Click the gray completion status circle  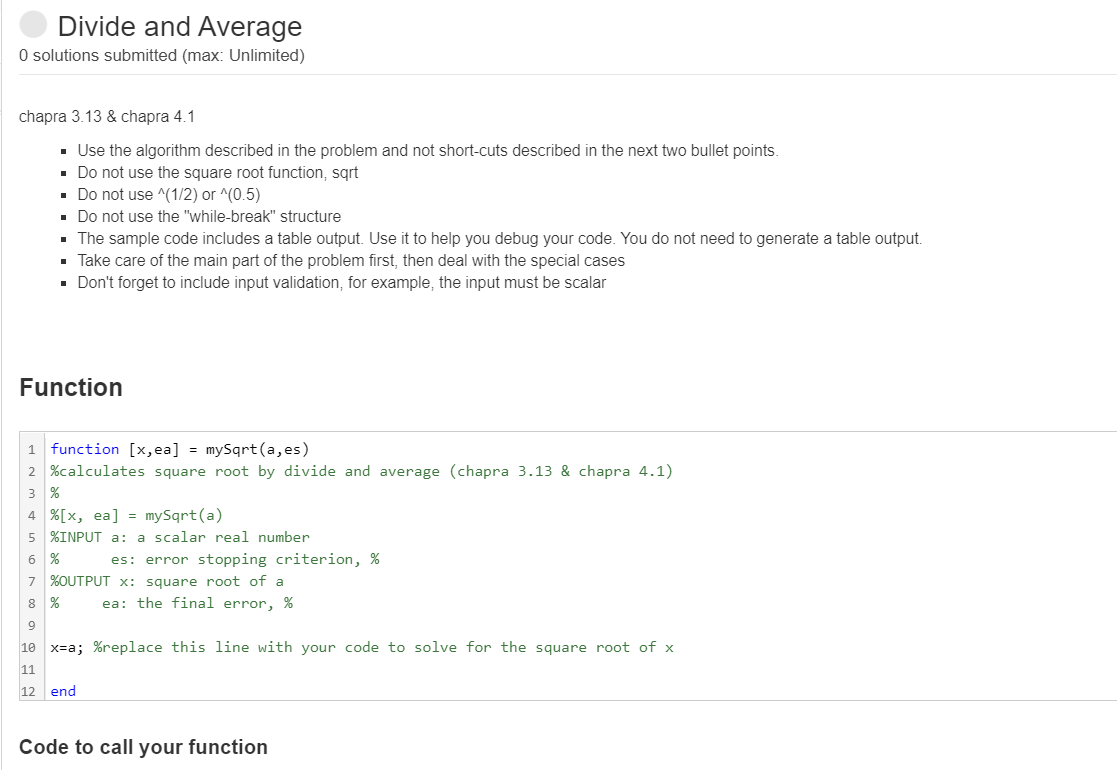33,25
